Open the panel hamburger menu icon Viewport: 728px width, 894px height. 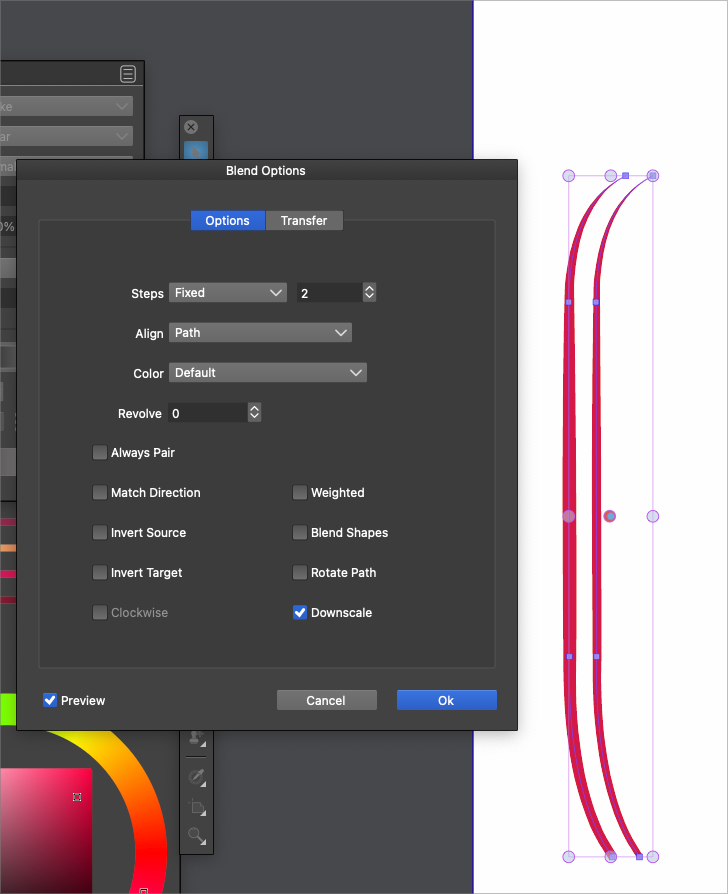[128, 74]
